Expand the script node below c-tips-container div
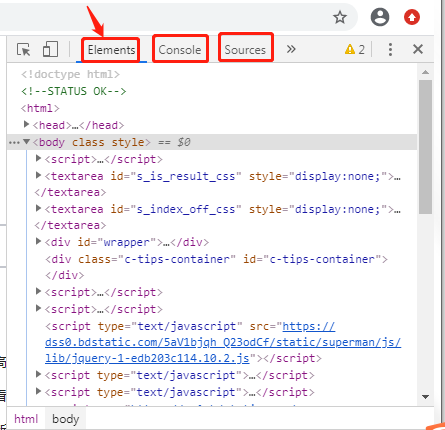Viewport: 445px width, 430px height. (38, 291)
